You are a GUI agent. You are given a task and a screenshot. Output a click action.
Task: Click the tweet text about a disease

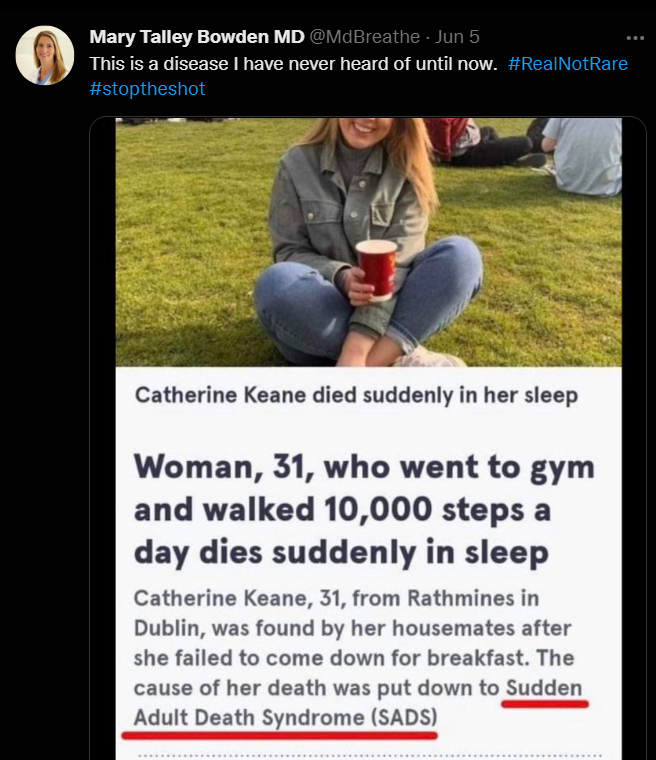click(x=293, y=63)
